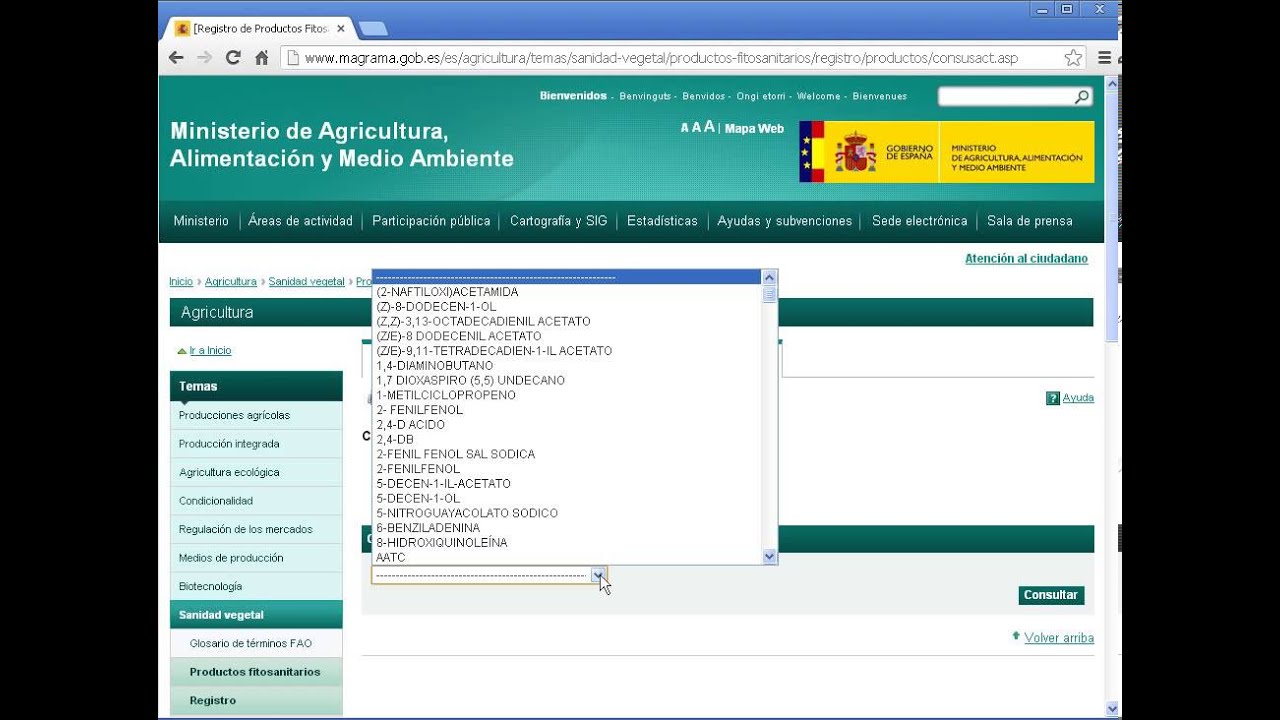Click the site search input field
Image resolution: width=1280 pixels, height=720 pixels.
point(1005,97)
